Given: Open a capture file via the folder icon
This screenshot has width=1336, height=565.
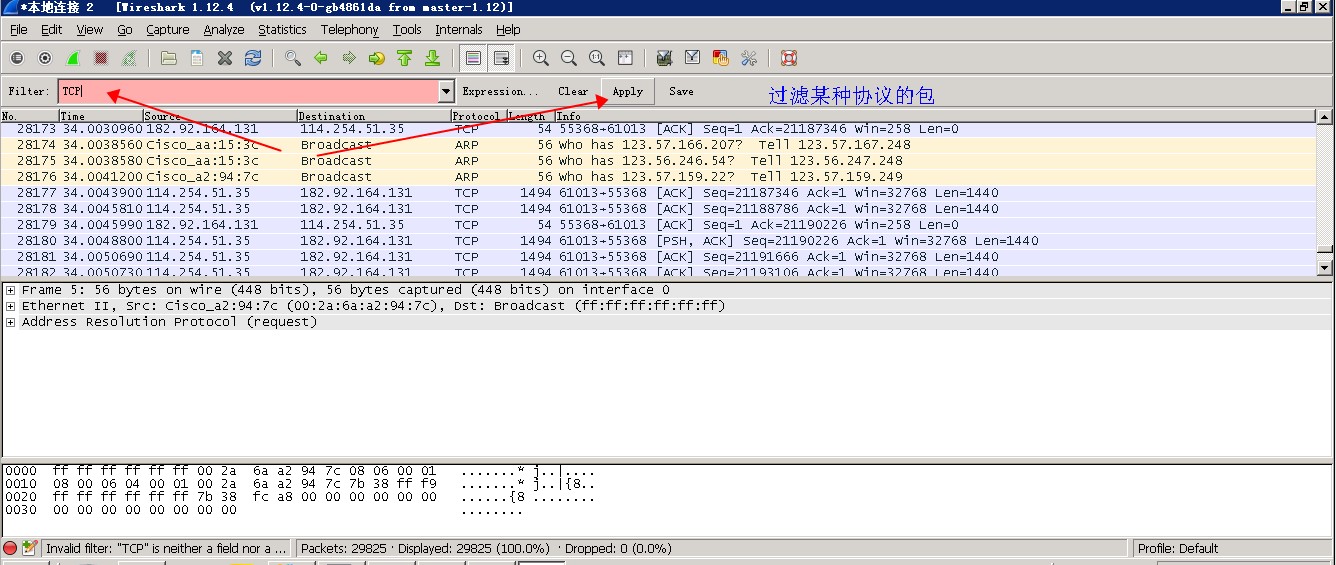Looking at the screenshot, I should point(169,58).
